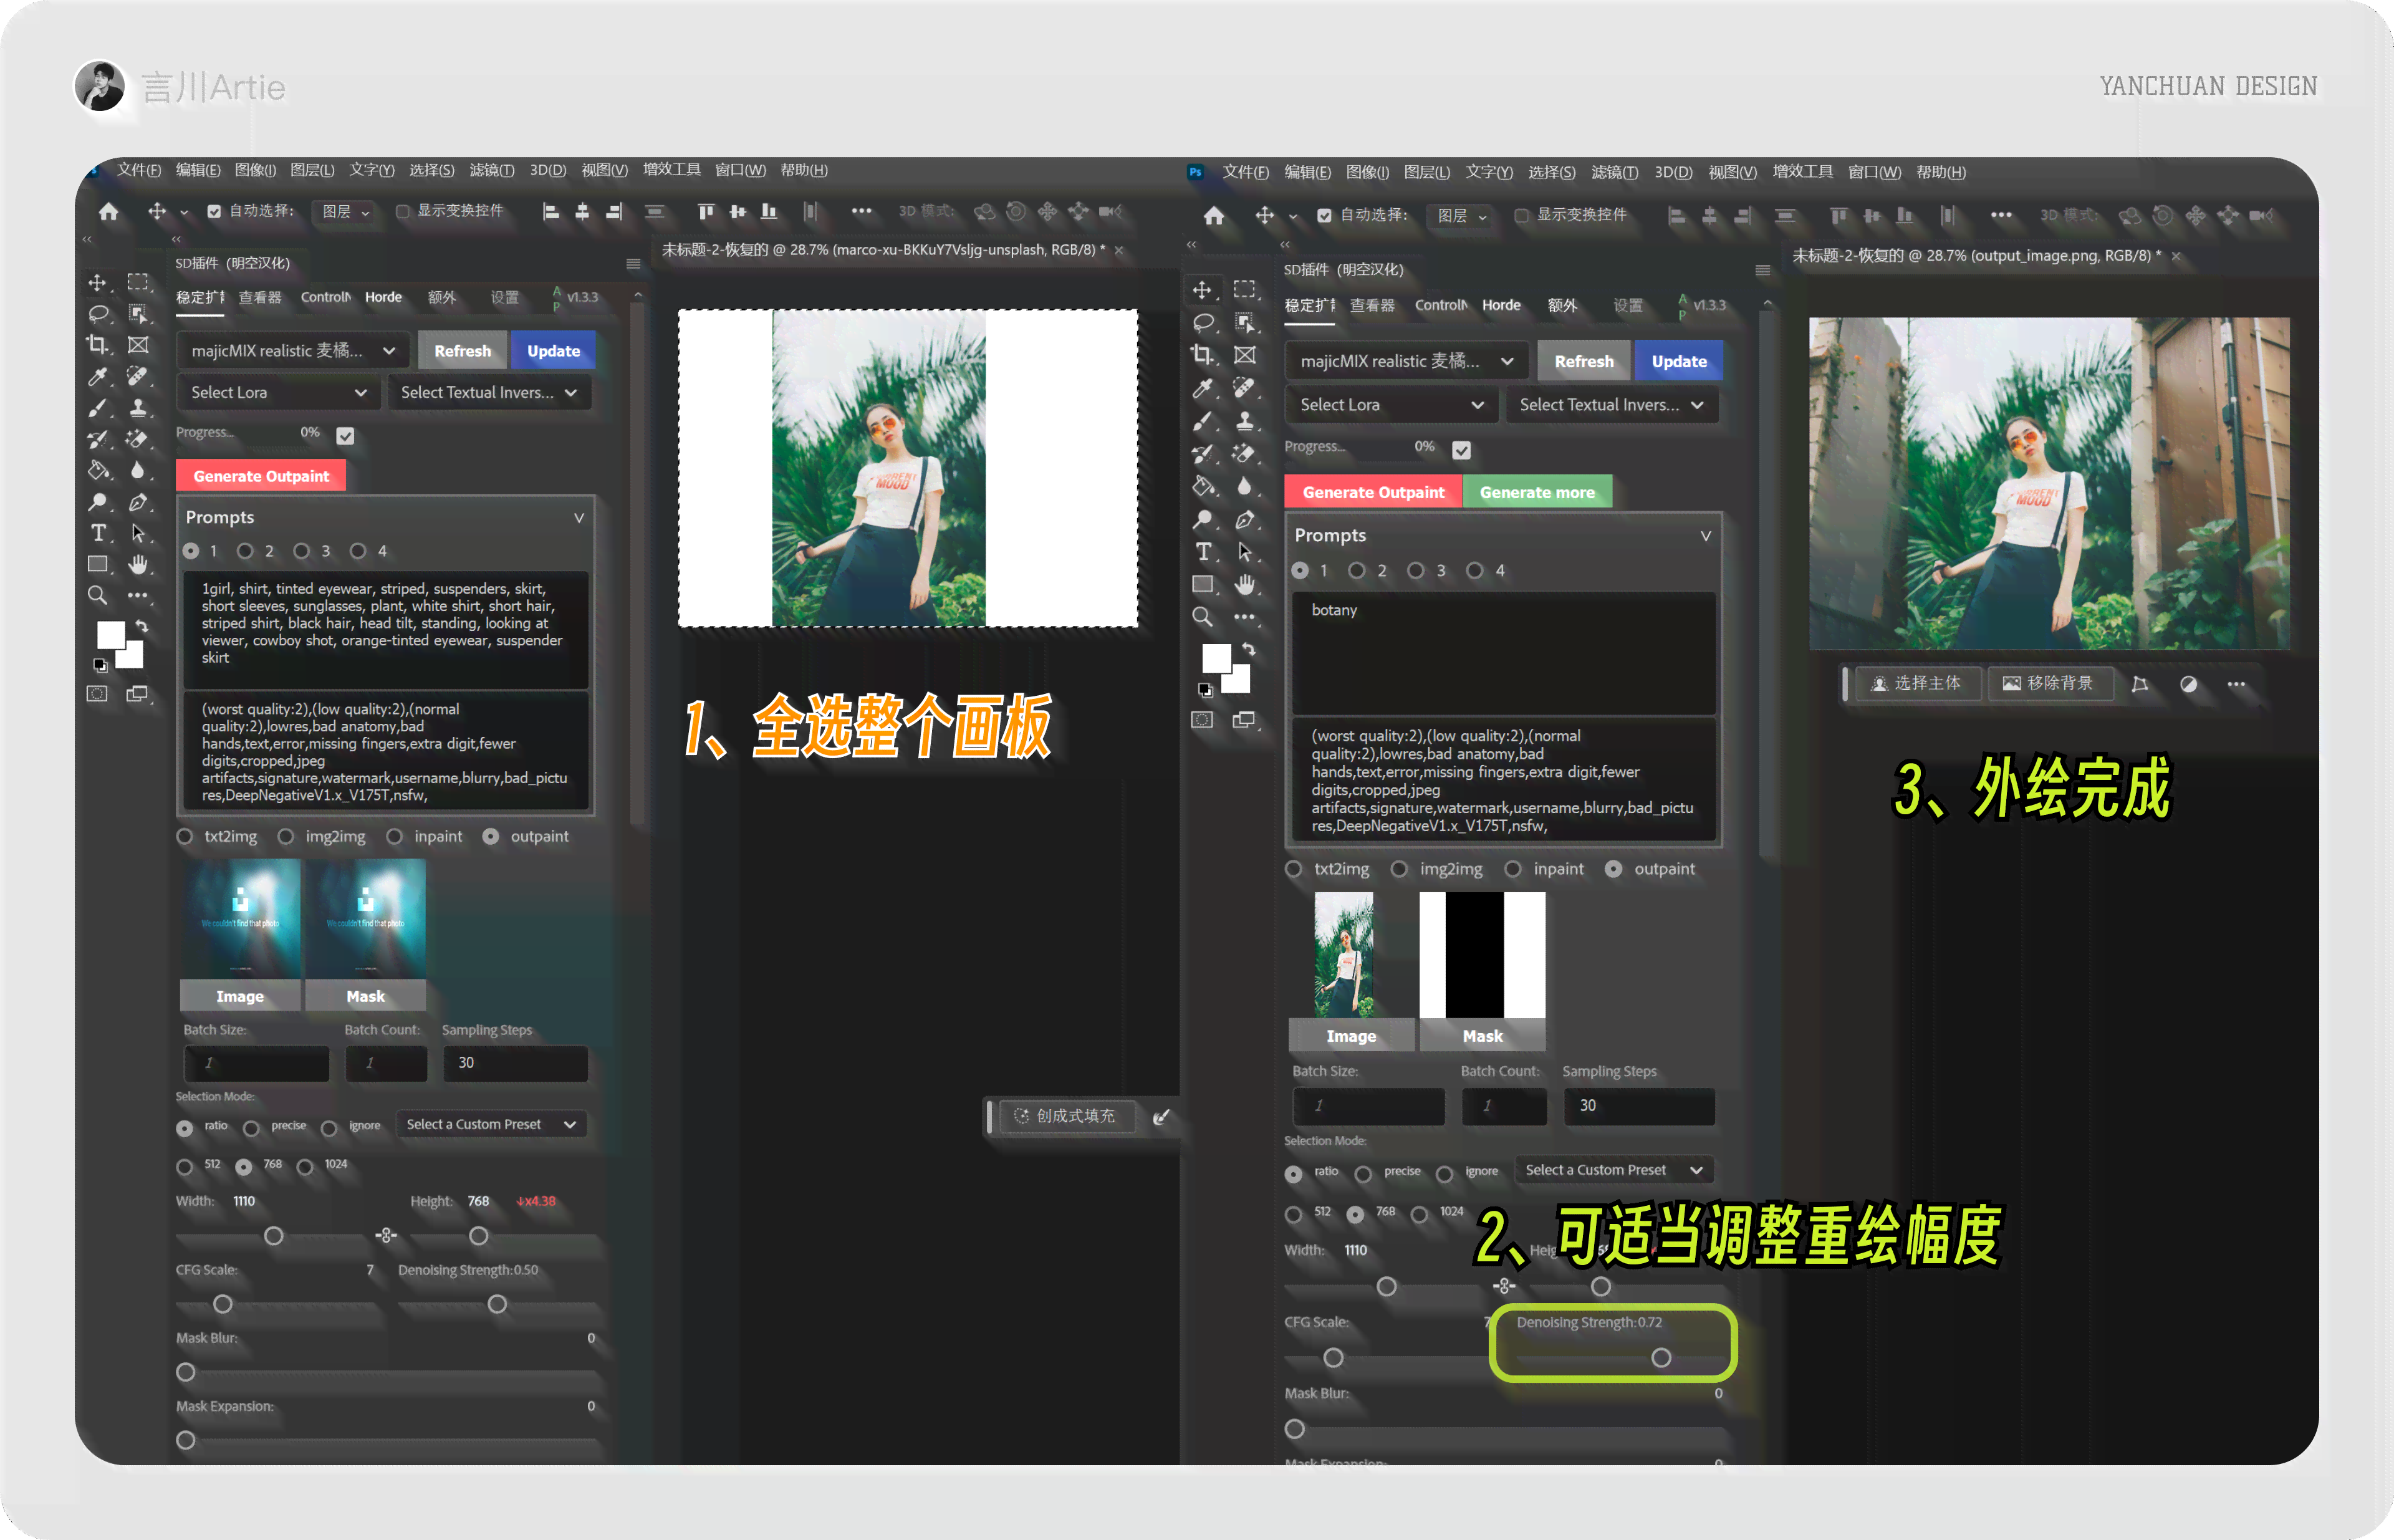Select the Paint Bucket tool in left window
Image resolution: width=2394 pixels, height=1540 pixels.
pyautogui.click(x=98, y=470)
